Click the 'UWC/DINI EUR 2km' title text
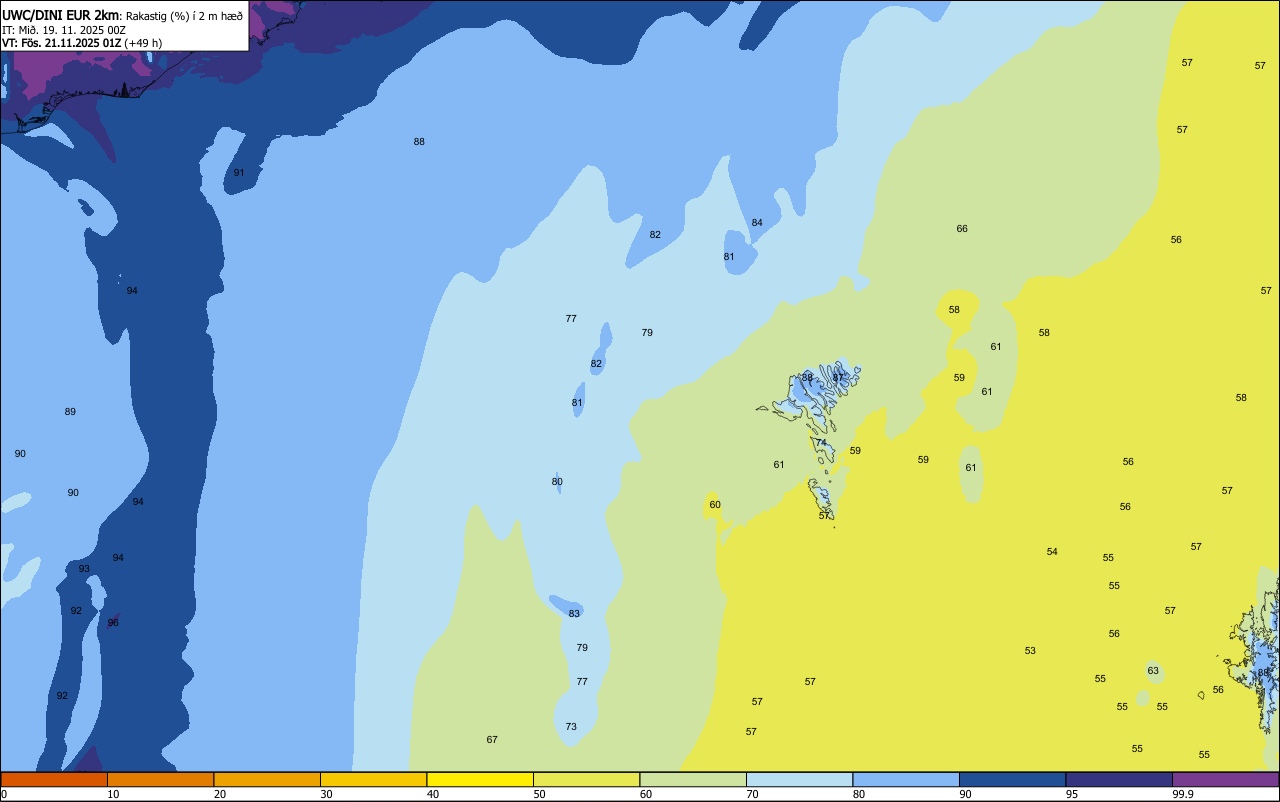The height and width of the screenshot is (802, 1280). [59, 15]
